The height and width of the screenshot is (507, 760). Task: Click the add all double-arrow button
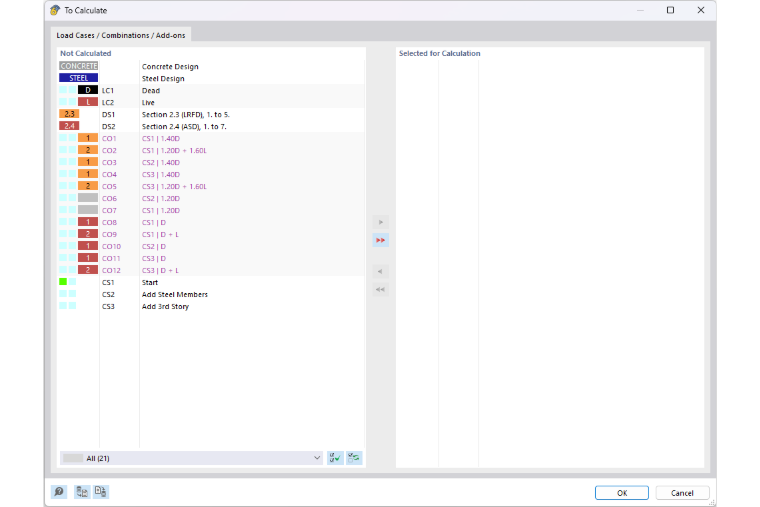pos(380,240)
